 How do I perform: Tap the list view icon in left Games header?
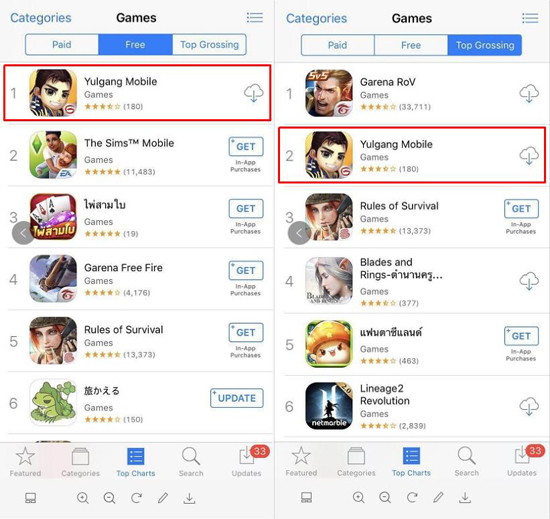[x=255, y=18]
